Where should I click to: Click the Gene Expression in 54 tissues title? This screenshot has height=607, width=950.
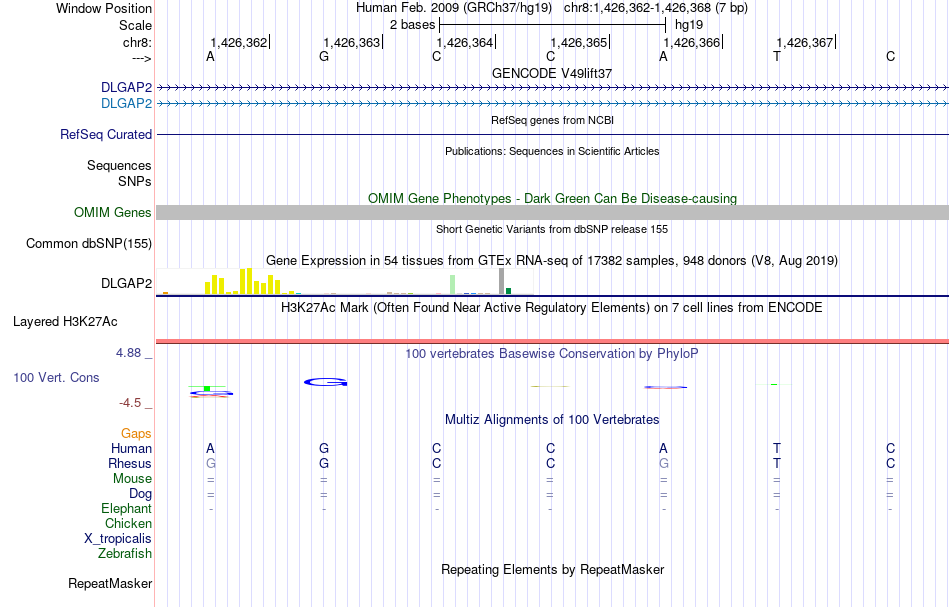(552, 260)
